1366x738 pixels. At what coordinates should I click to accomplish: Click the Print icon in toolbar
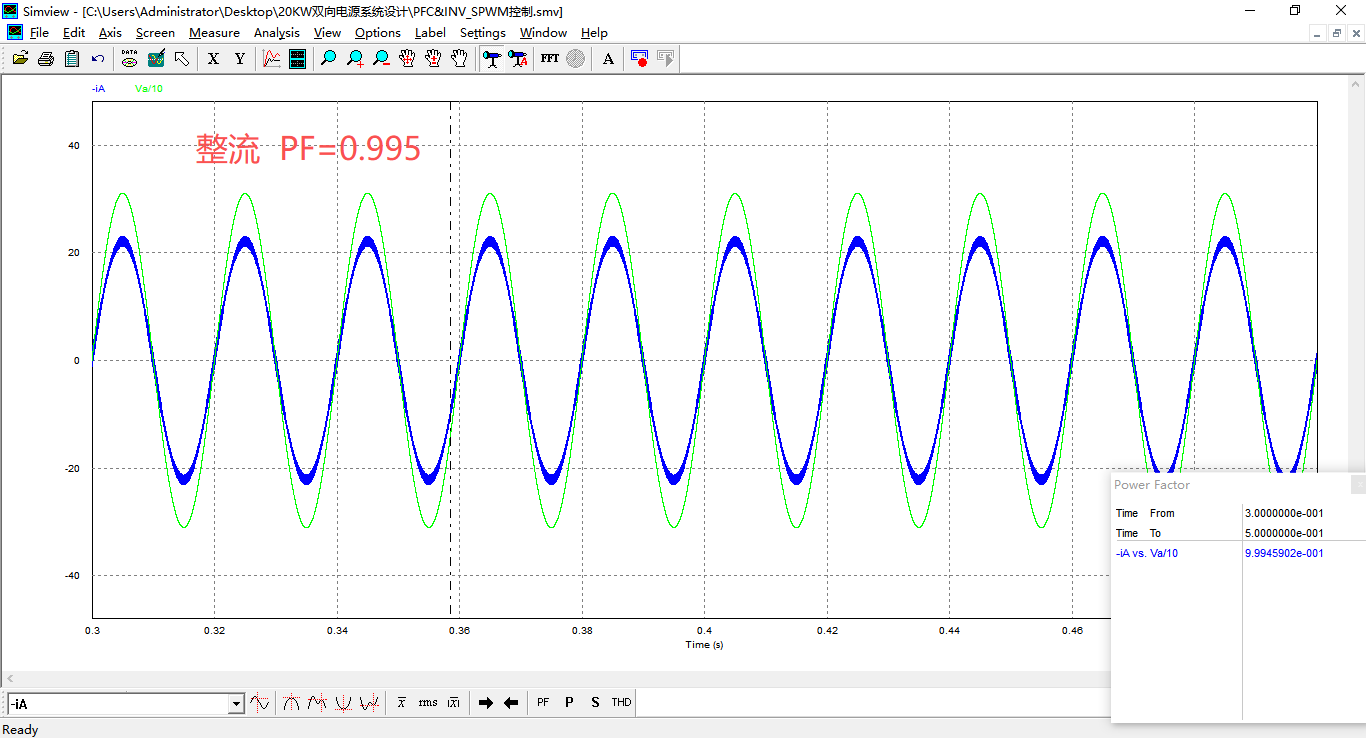(46, 59)
